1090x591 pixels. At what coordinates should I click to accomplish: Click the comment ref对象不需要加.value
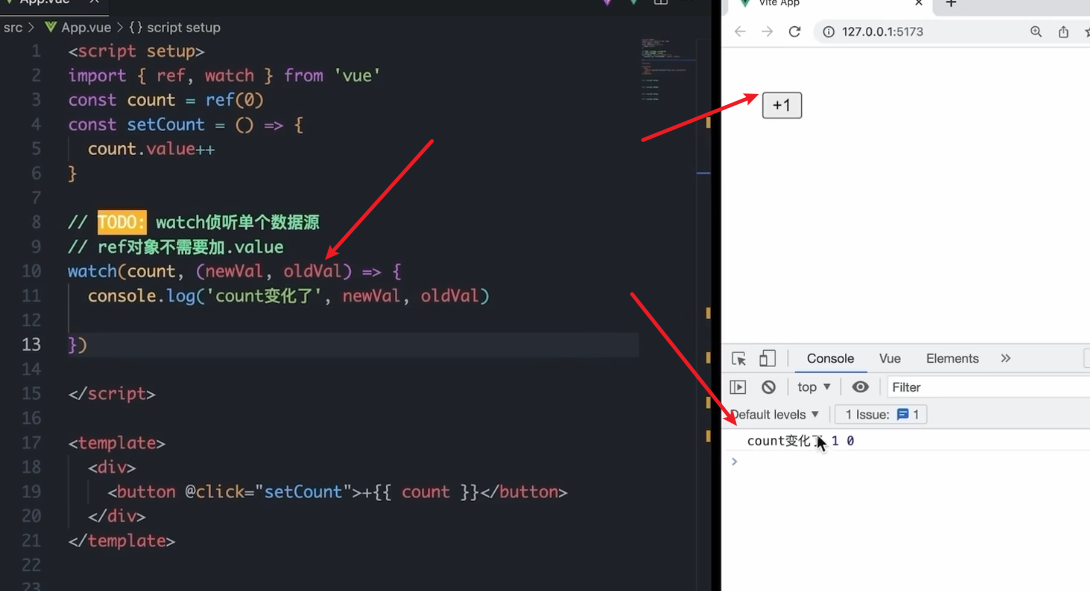[176, 248]
